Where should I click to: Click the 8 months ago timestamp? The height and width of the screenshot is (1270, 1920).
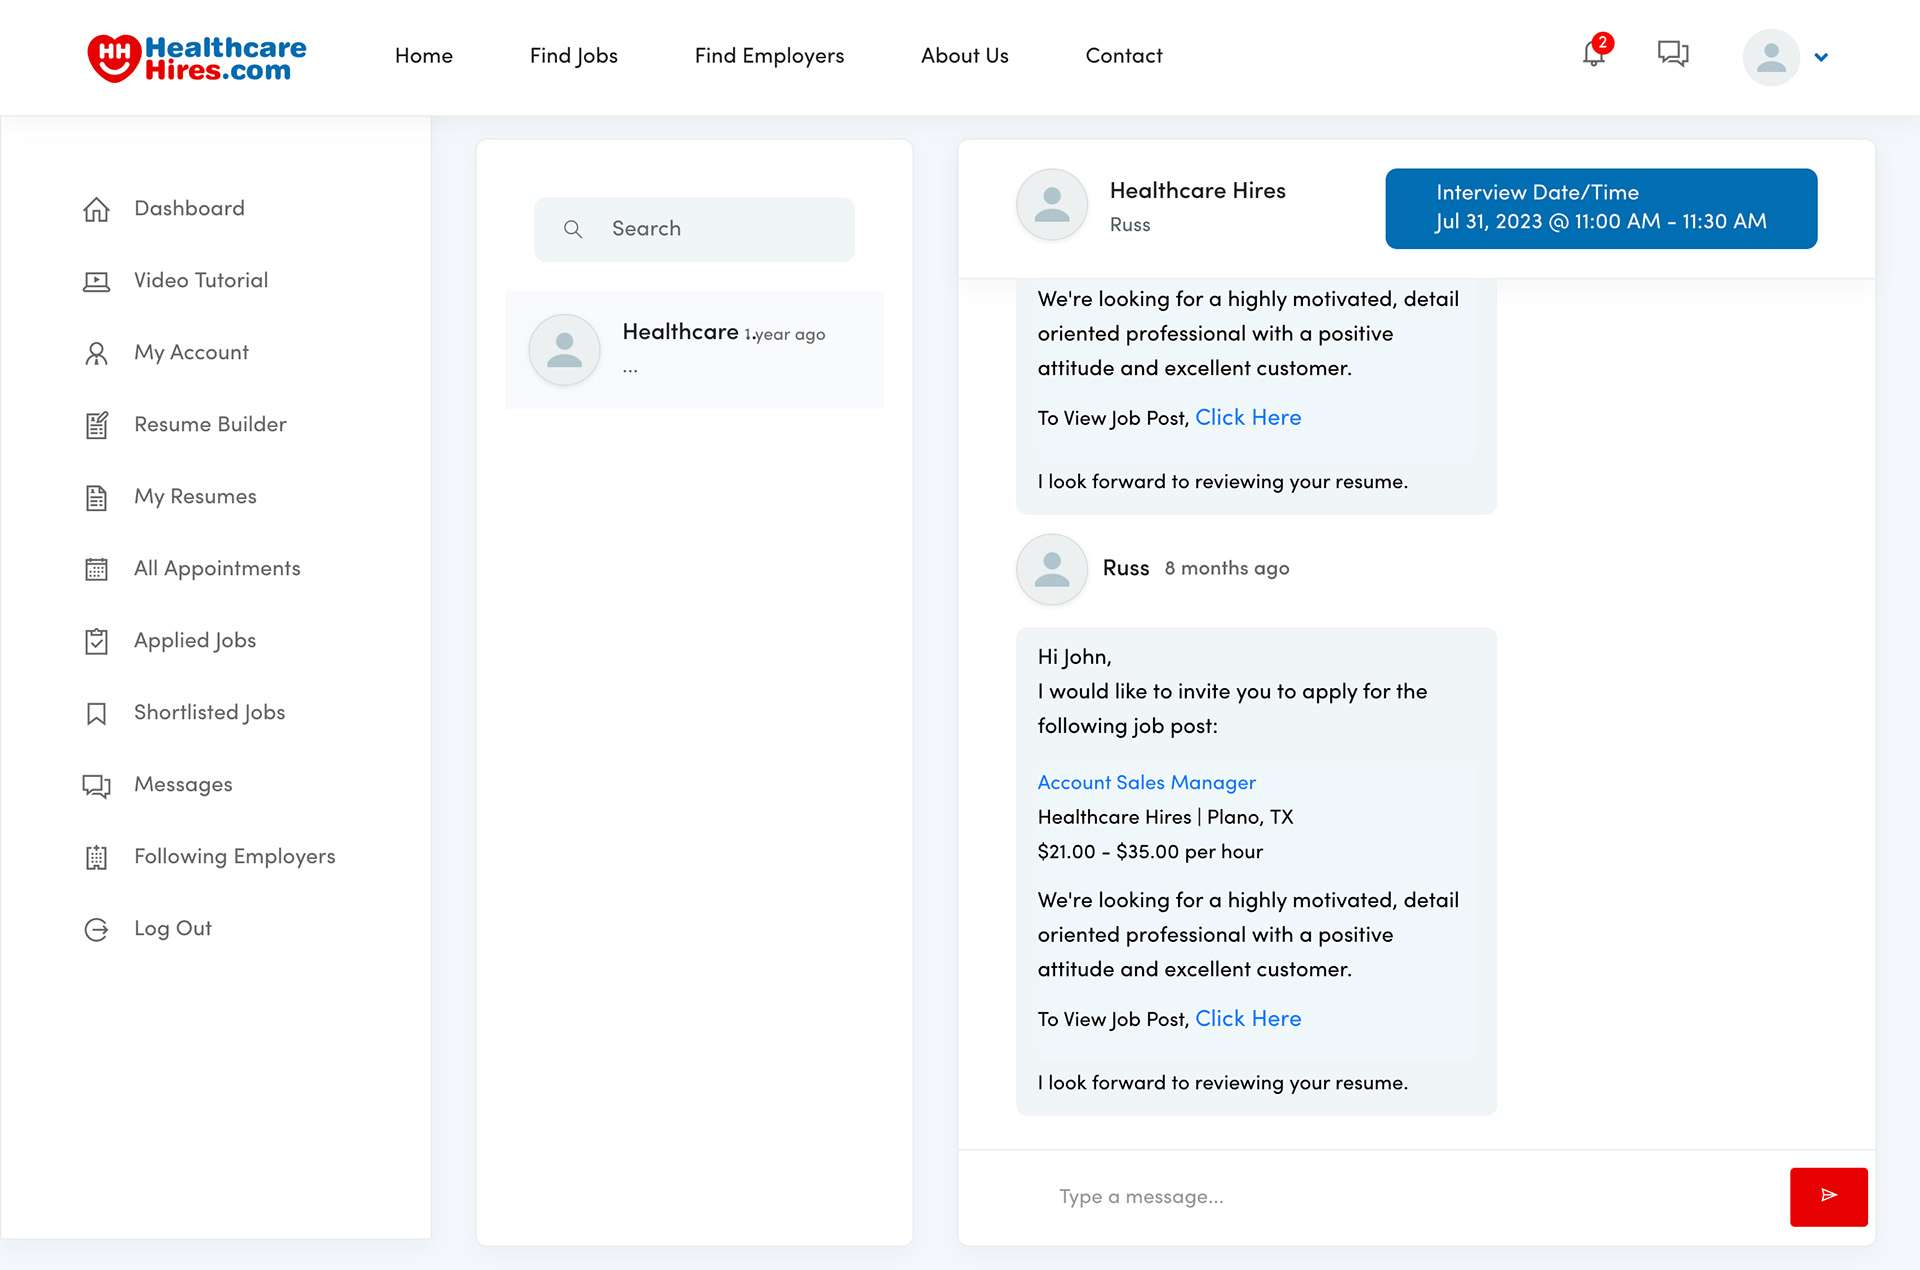(x=1227, y=569)
